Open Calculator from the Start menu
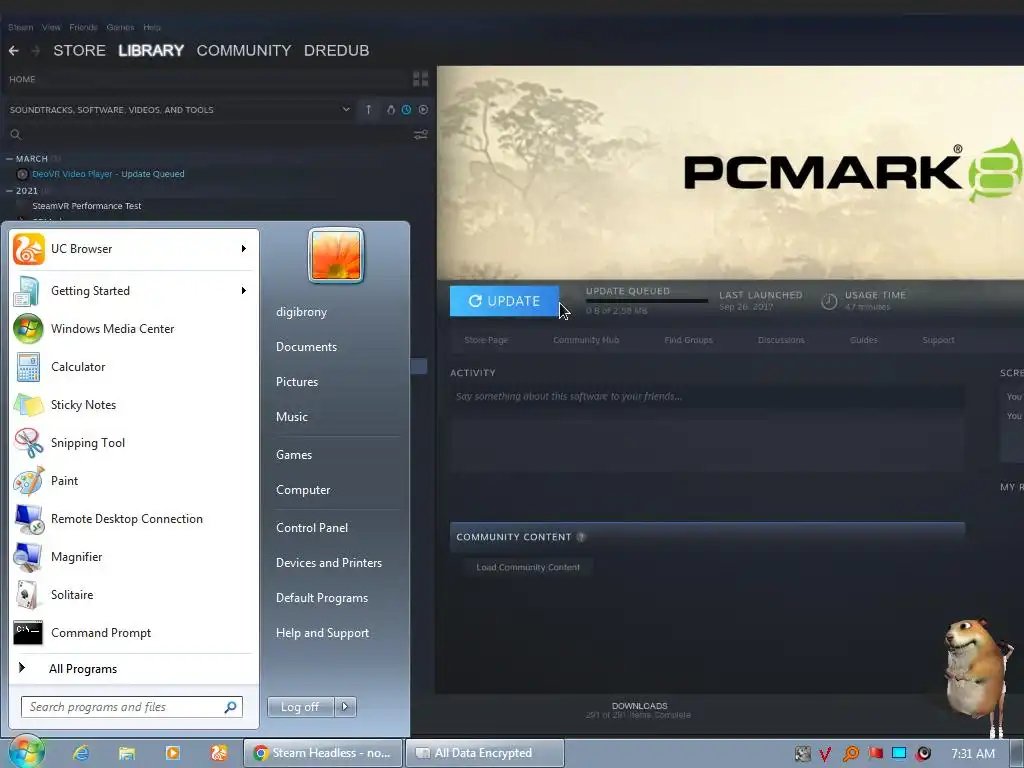Viewport: 1024px width, 768px height. [x=134, y=366]
